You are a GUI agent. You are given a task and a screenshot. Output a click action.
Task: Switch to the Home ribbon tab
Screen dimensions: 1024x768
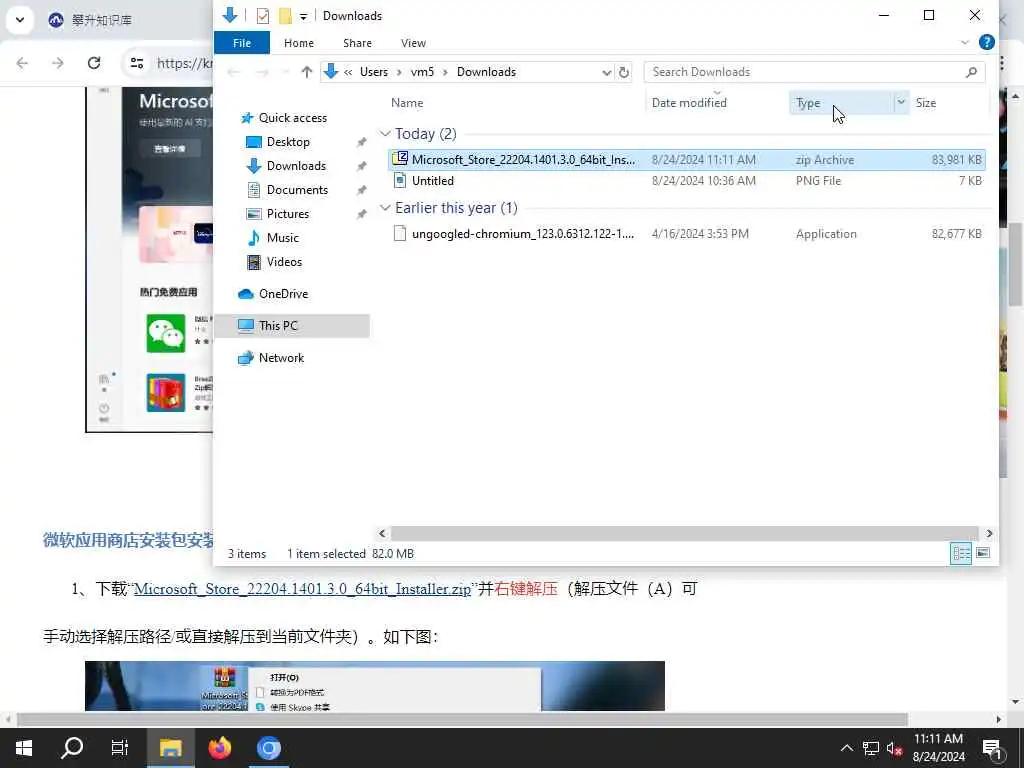click(298, 43)
